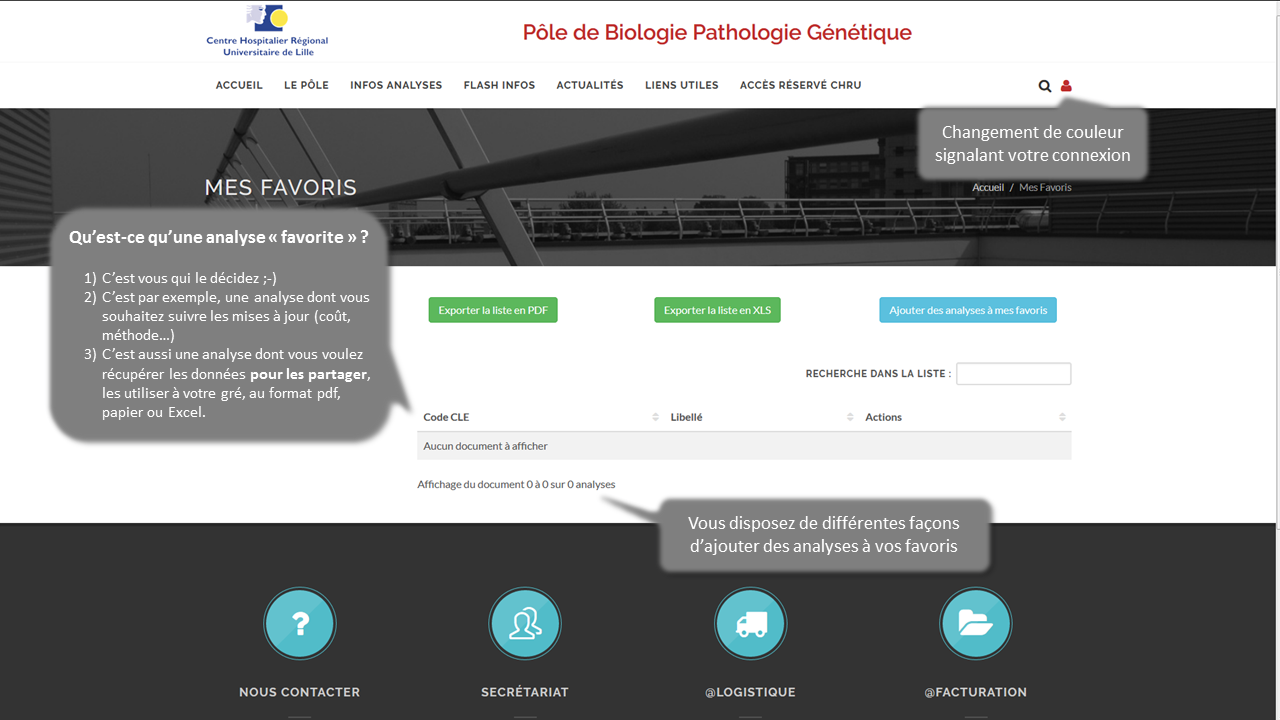1280x720 pixels.
Task: Open the facturation folder icon
Action: (x=976, y=623)
